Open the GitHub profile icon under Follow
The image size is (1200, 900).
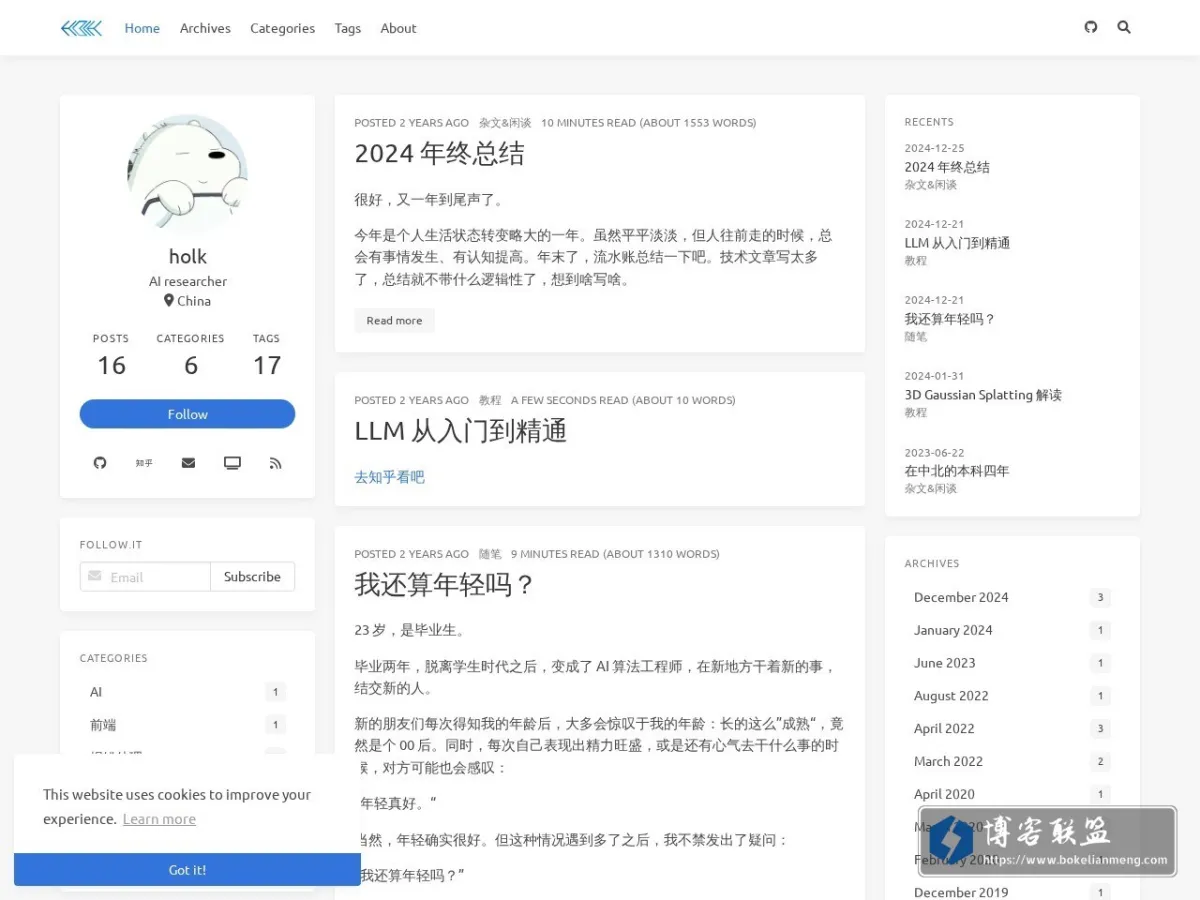[x=100, y=463]
